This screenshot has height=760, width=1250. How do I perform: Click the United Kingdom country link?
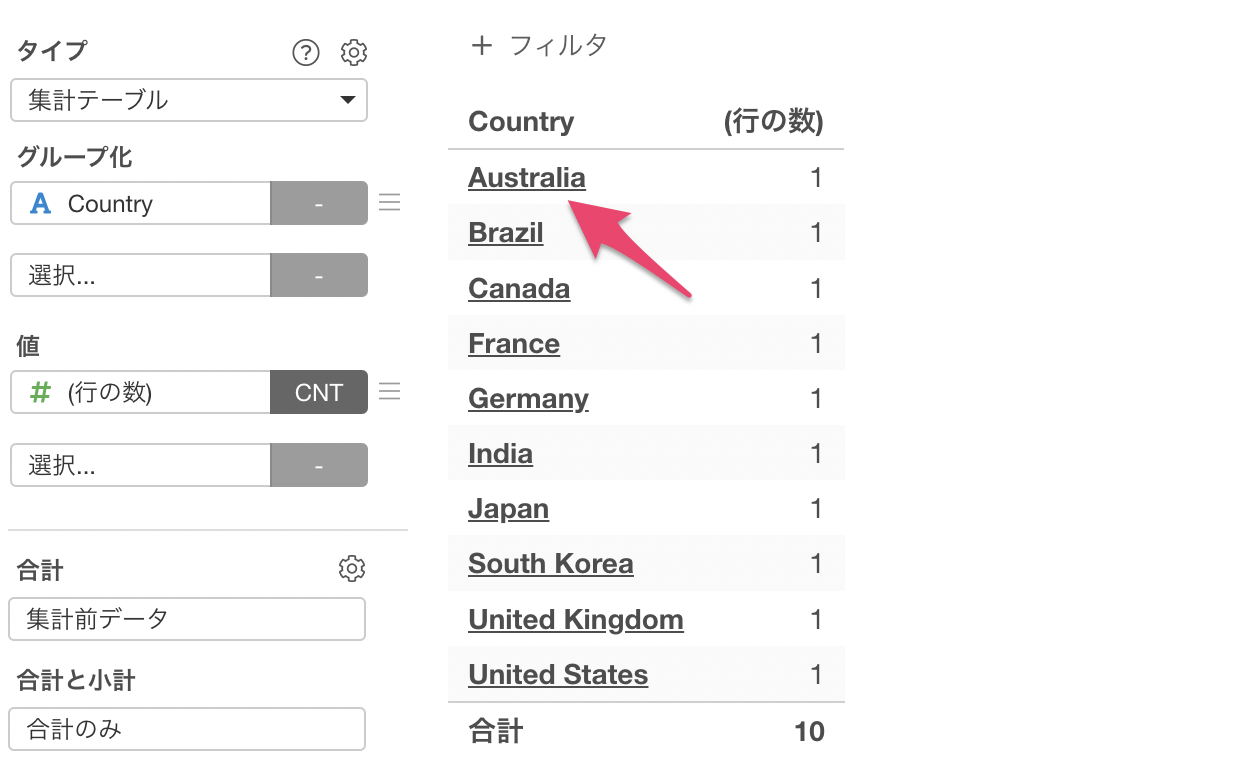[x=575, y=620]
